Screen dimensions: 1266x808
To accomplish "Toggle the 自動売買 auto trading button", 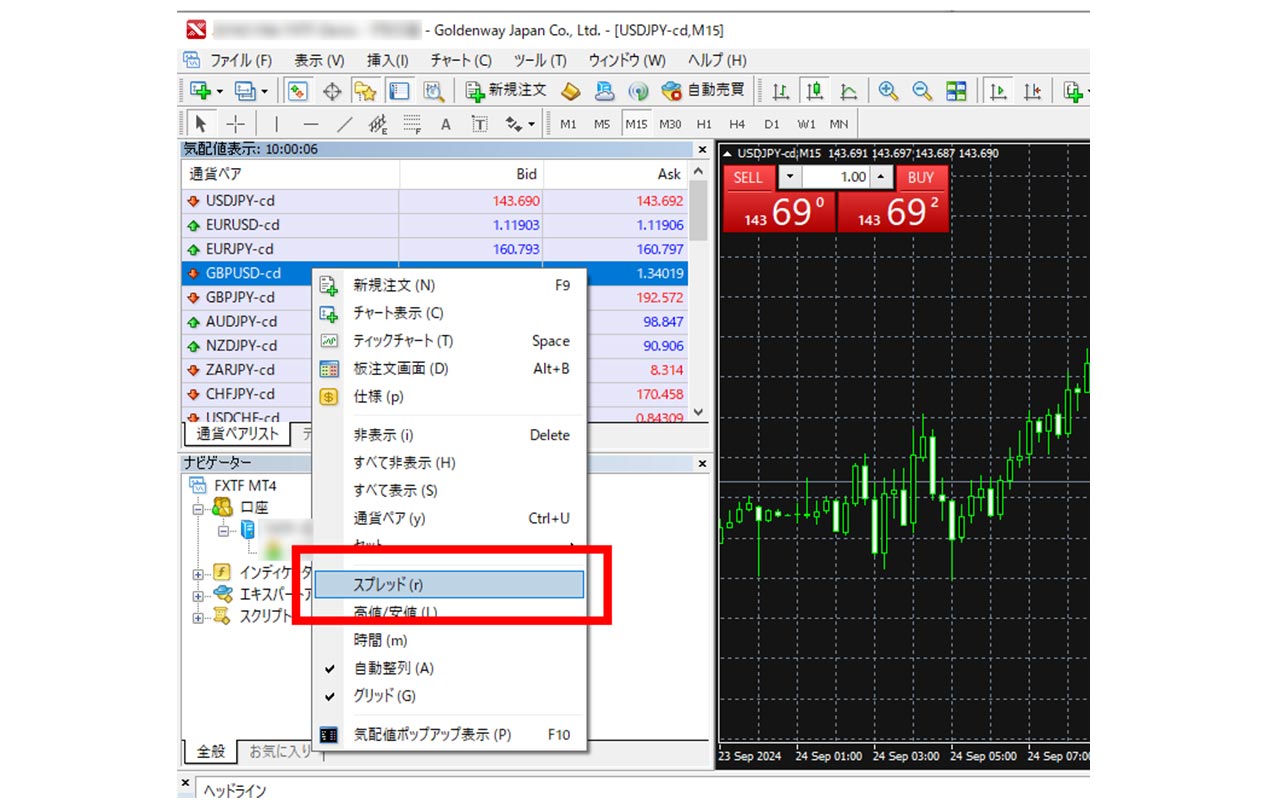I will click(704, 91).
